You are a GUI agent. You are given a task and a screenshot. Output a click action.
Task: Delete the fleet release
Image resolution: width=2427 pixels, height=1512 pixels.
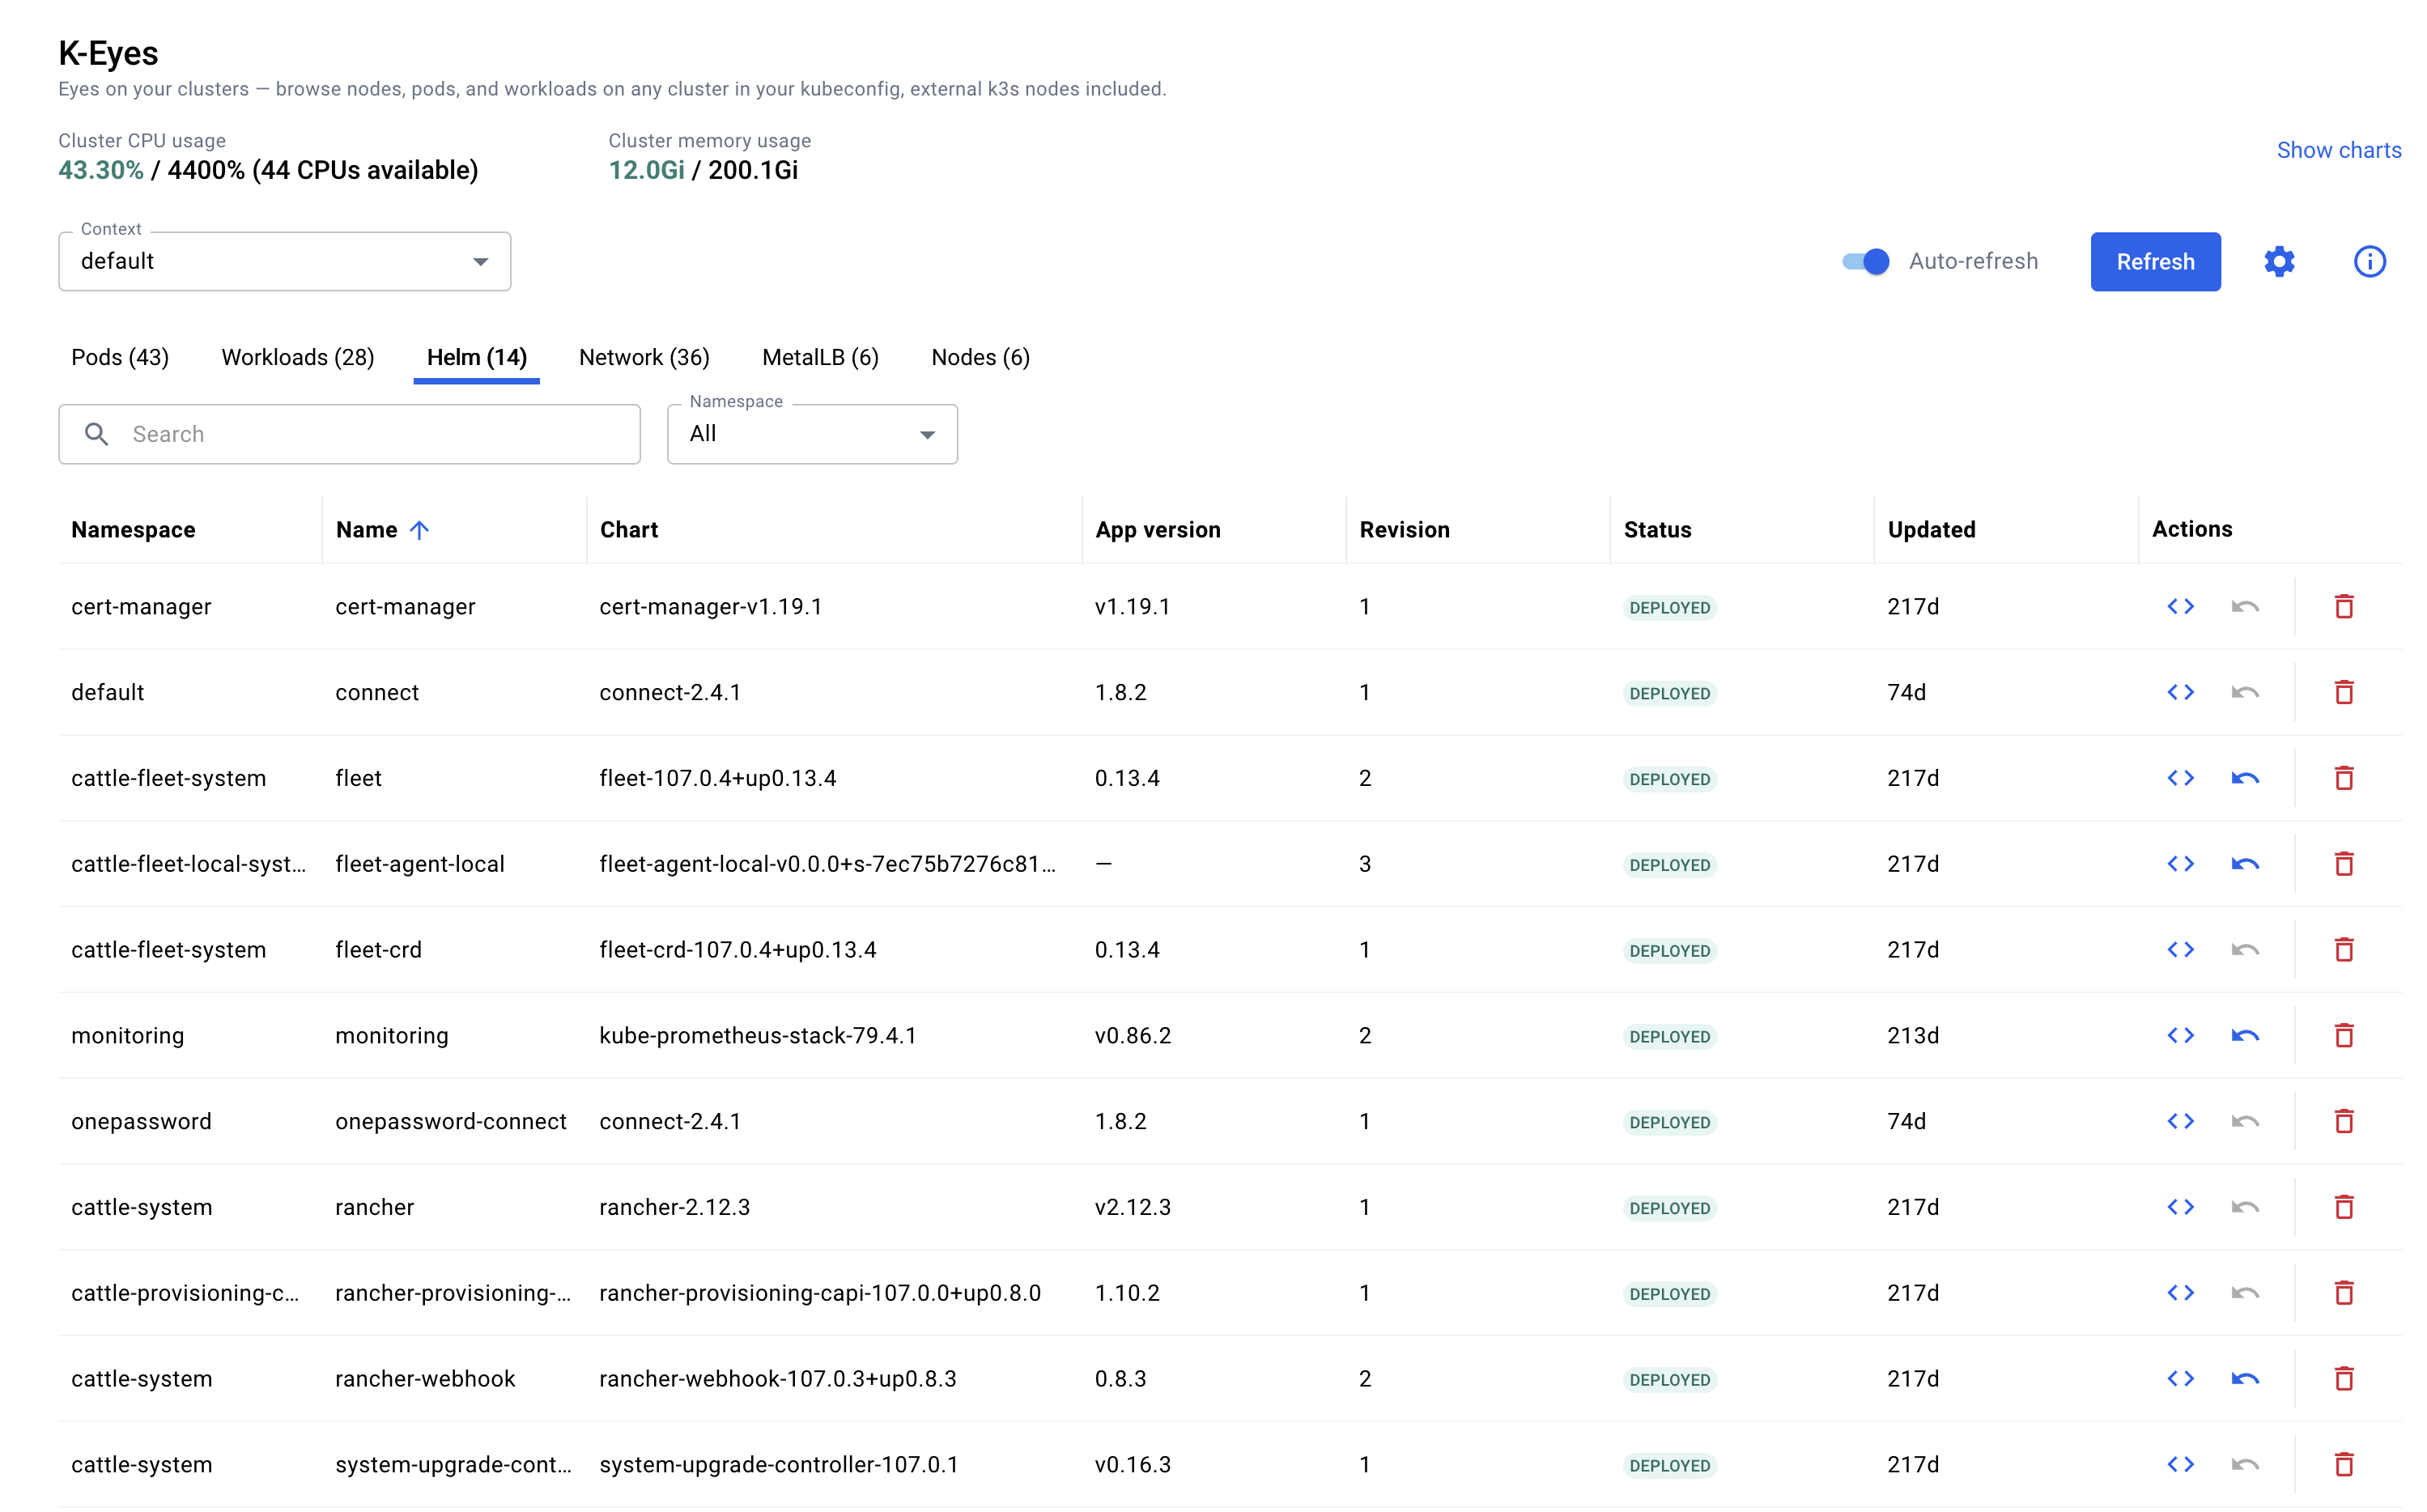point(2343,778)
